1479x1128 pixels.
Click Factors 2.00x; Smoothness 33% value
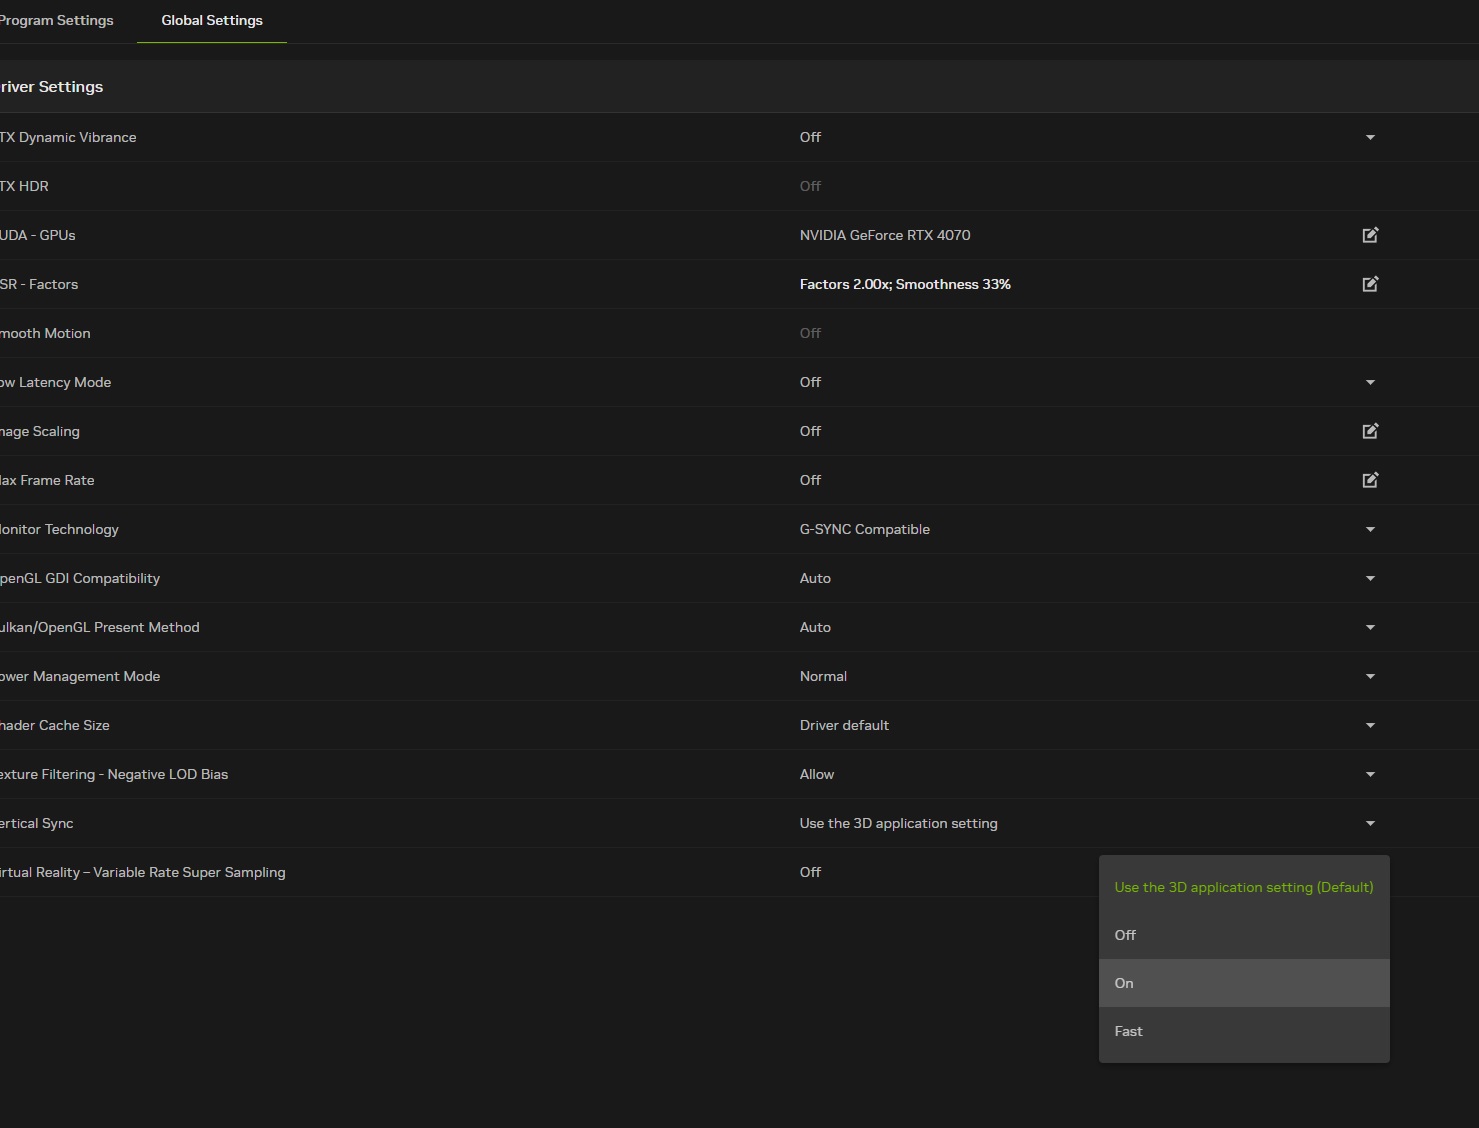905,284
